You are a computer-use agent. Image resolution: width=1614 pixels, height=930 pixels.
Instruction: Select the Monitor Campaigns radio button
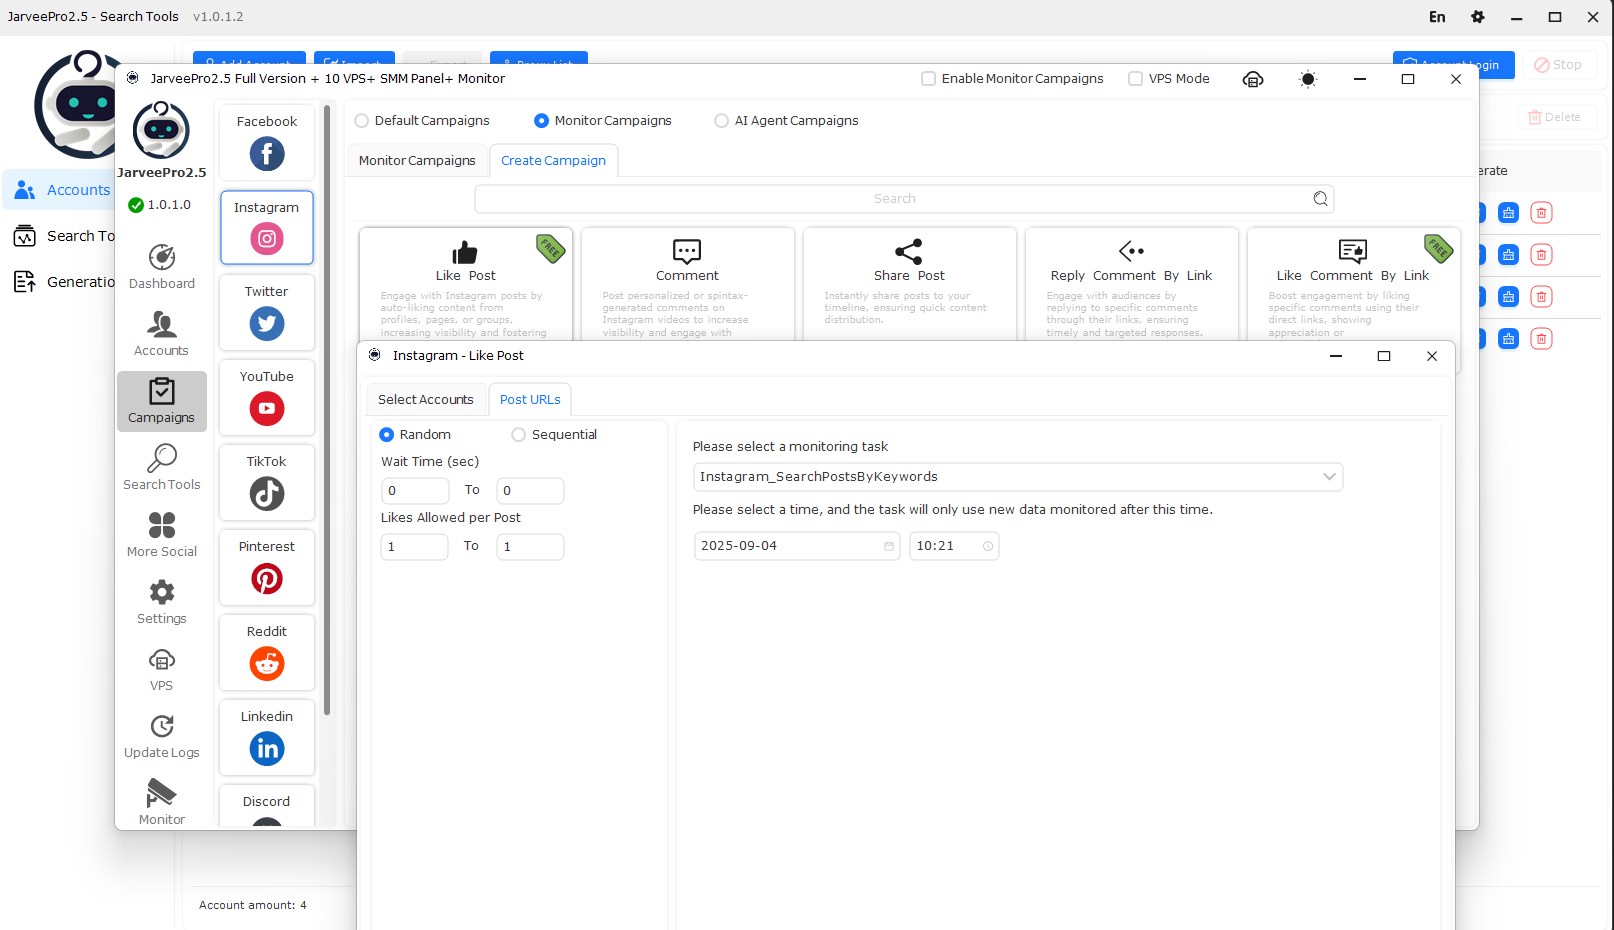tap(542, 121)
